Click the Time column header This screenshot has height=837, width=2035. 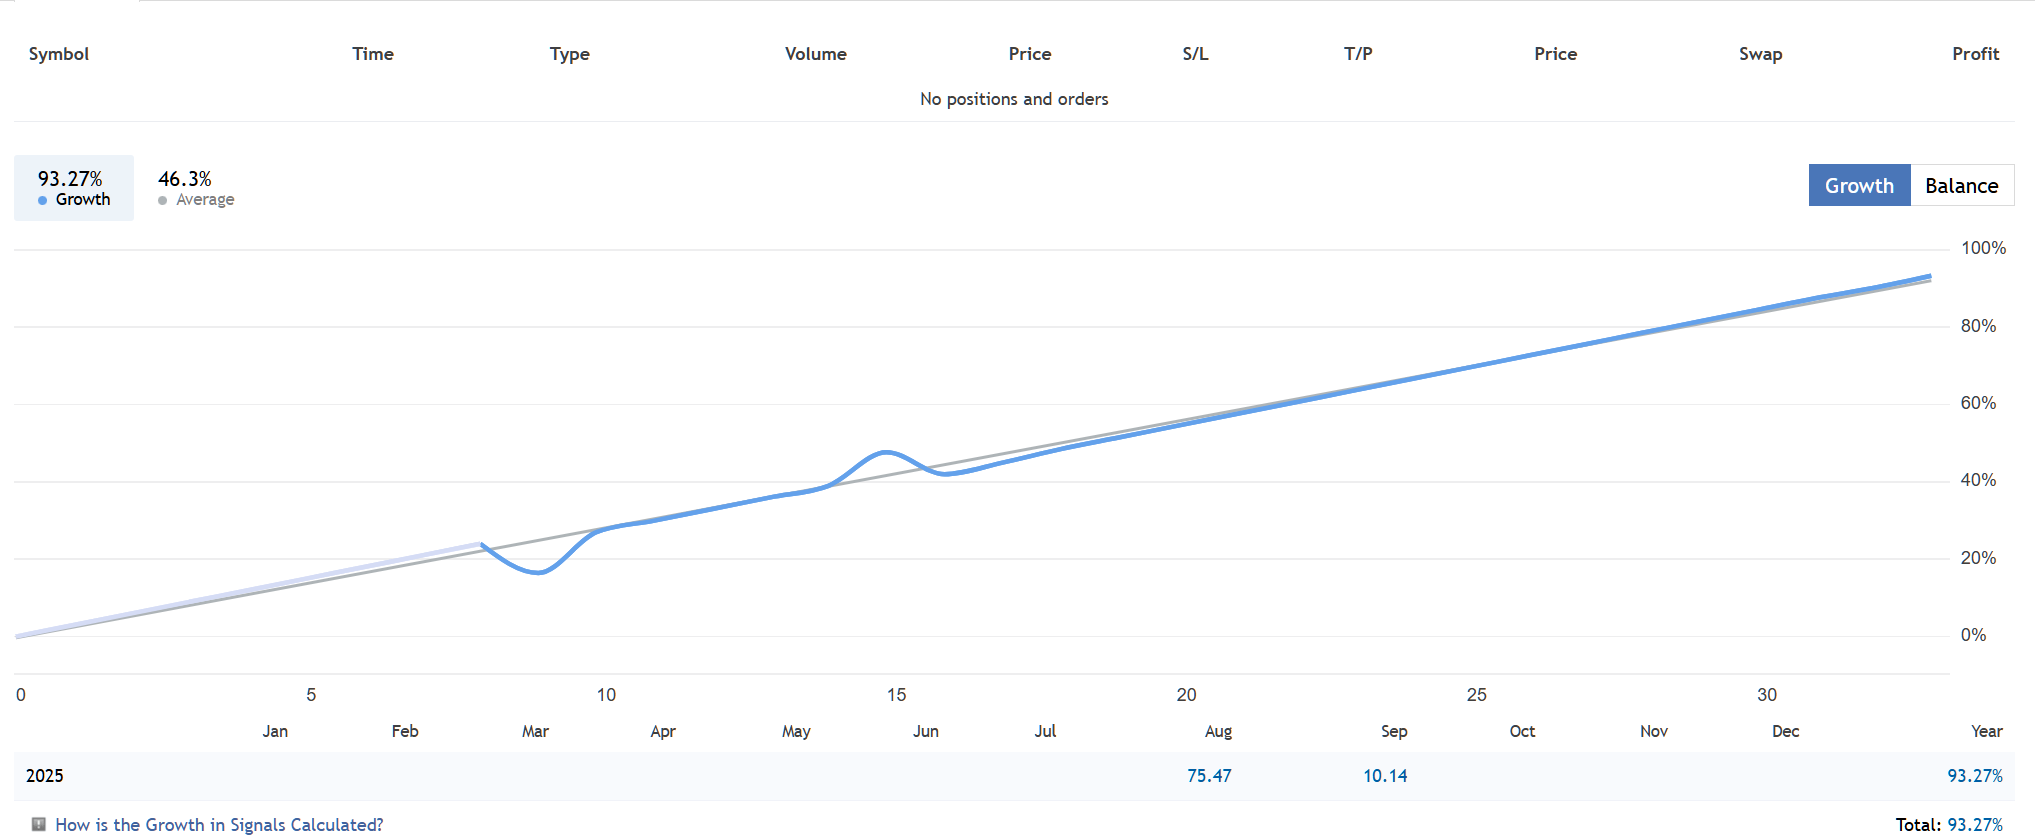coord(372,54)
